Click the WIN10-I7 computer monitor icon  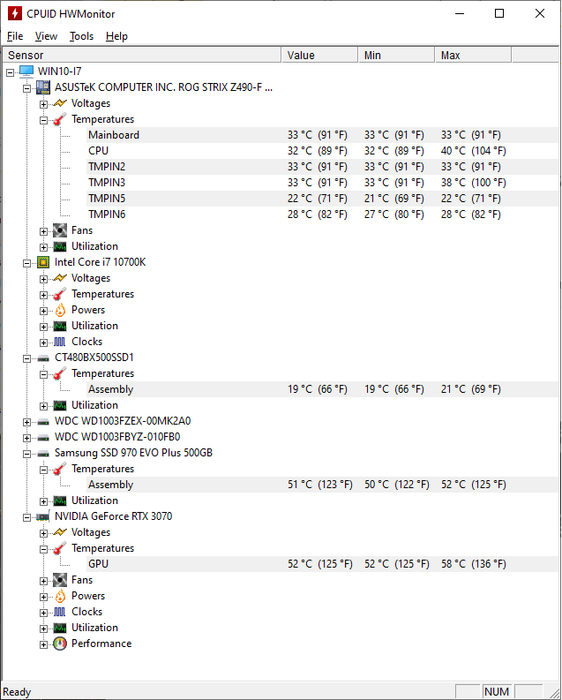(x=26, y=71)
